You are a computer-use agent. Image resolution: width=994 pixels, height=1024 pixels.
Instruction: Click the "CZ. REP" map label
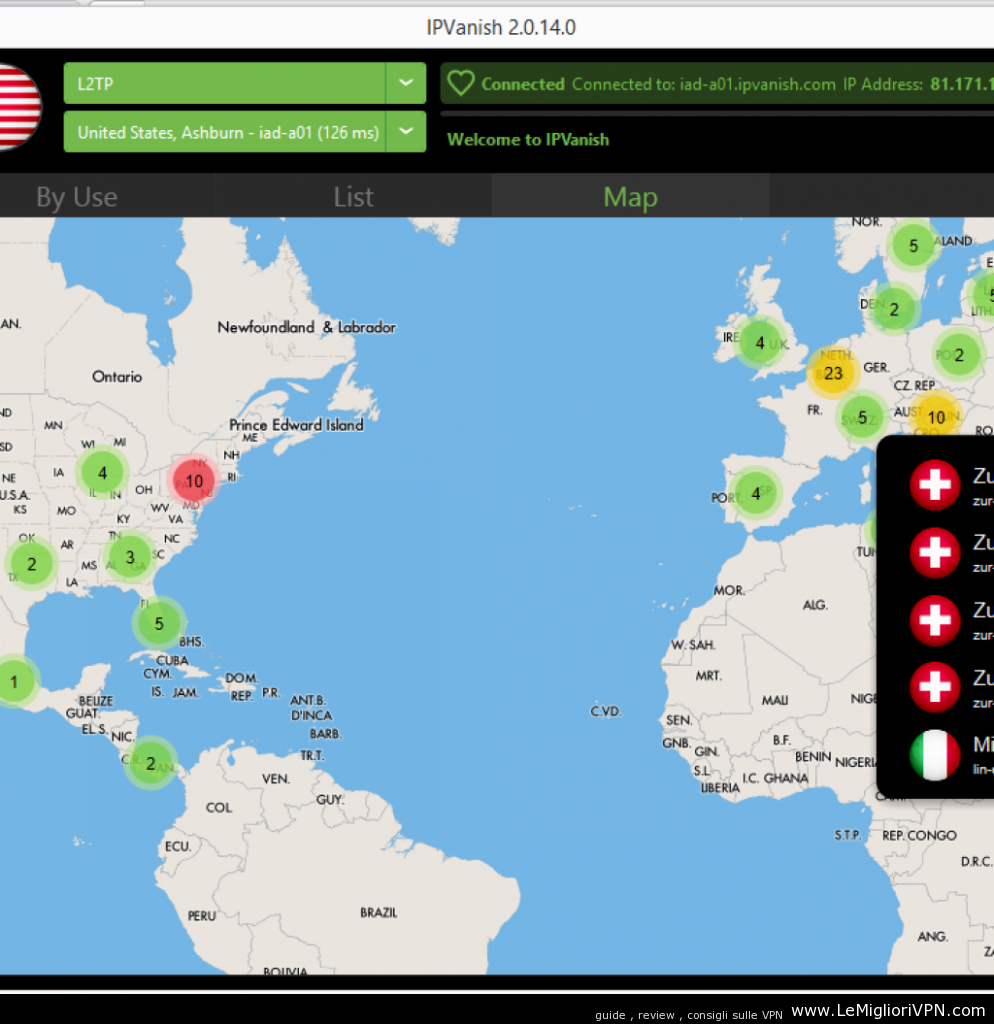click(914, 385)
